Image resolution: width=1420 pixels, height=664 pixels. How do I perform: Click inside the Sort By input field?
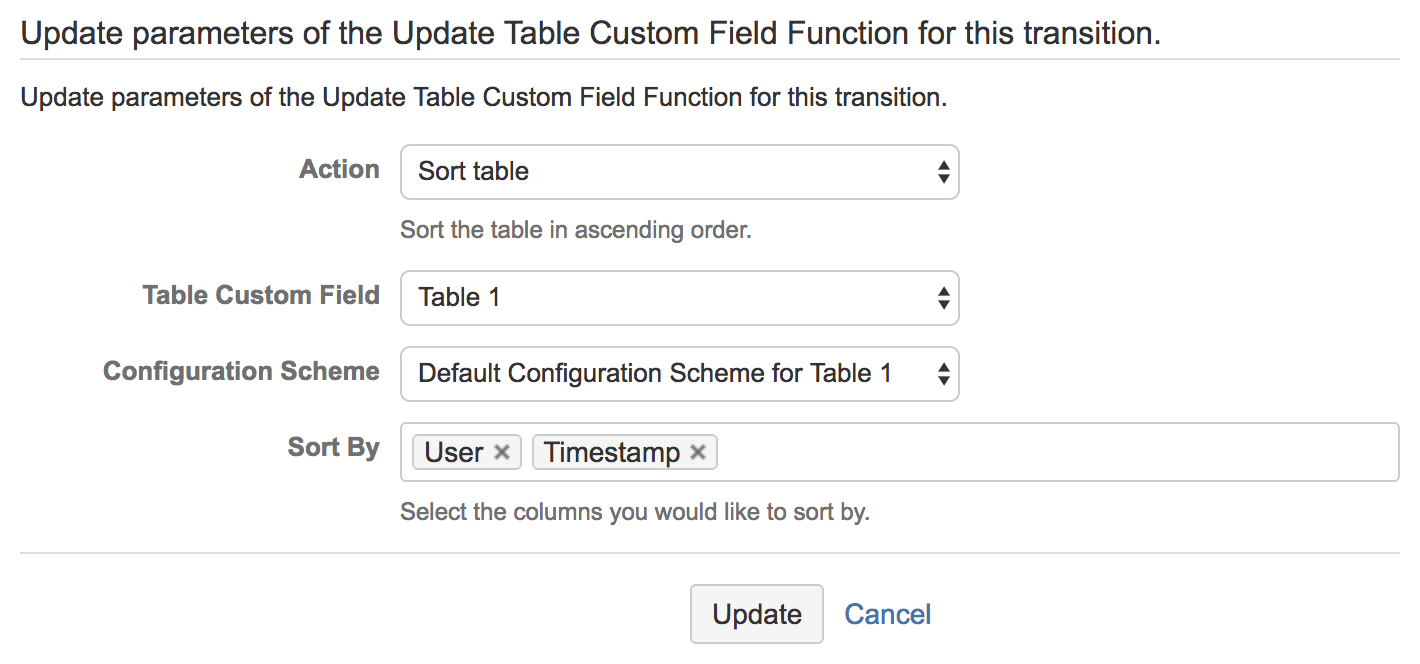click(x=1000, y=451)
